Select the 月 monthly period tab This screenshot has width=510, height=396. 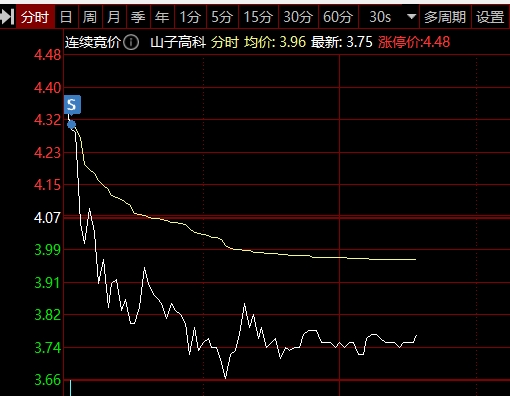[x=114, y=17]
